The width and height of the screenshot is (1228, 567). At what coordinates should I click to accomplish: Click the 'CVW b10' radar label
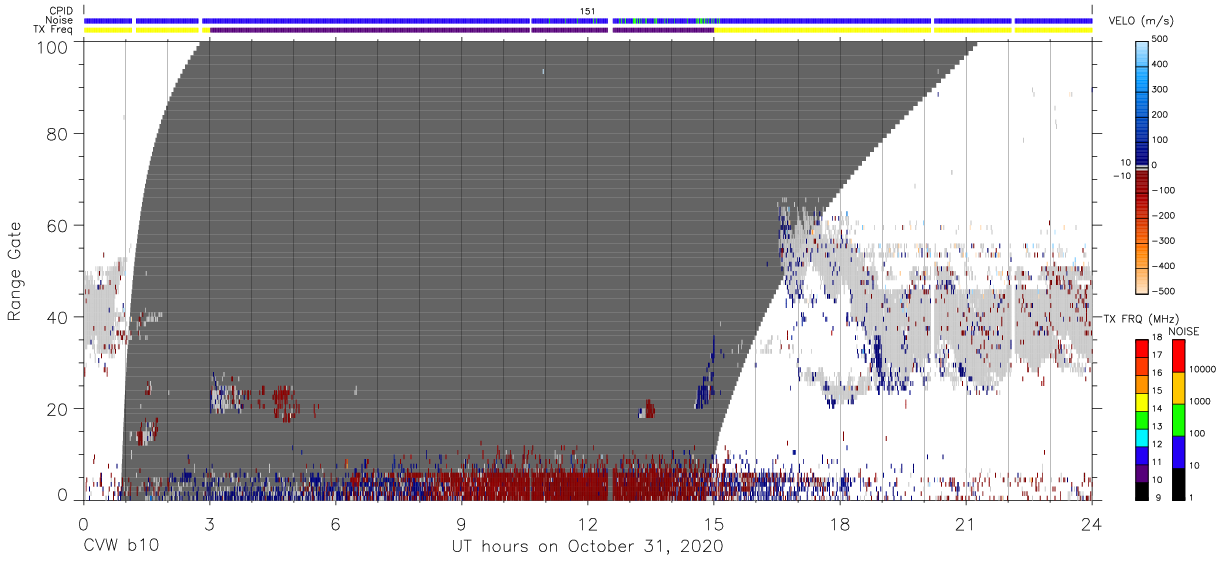[121, 547]
